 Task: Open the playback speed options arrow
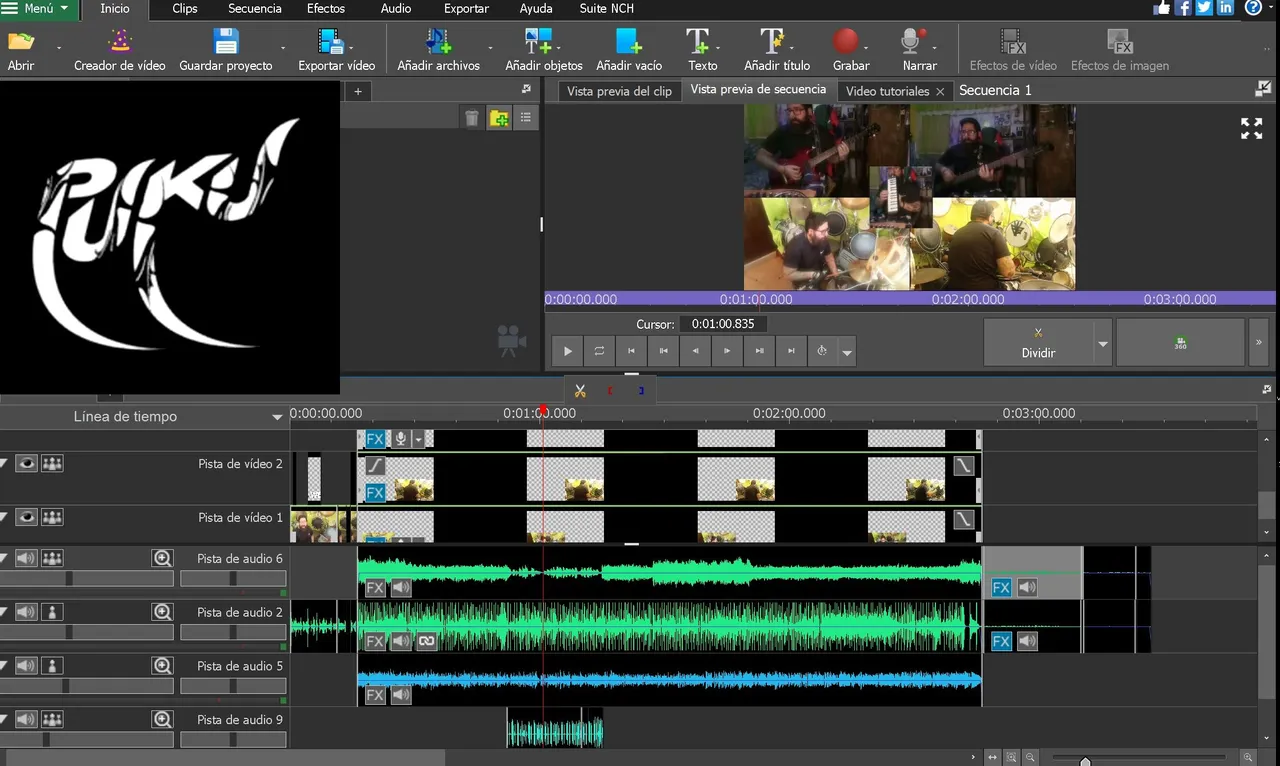(848, 352)
